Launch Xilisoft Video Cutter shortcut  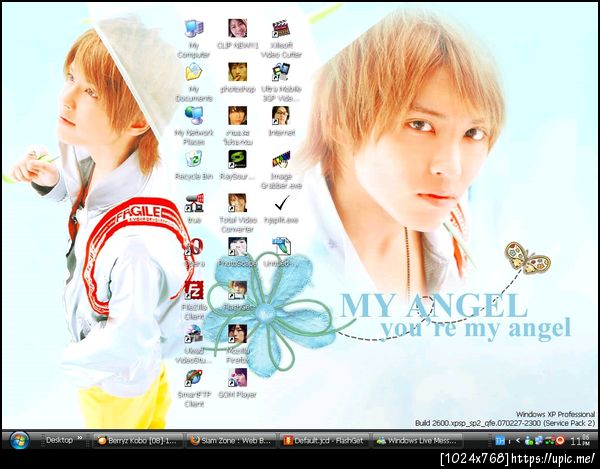tap(281, 29)
